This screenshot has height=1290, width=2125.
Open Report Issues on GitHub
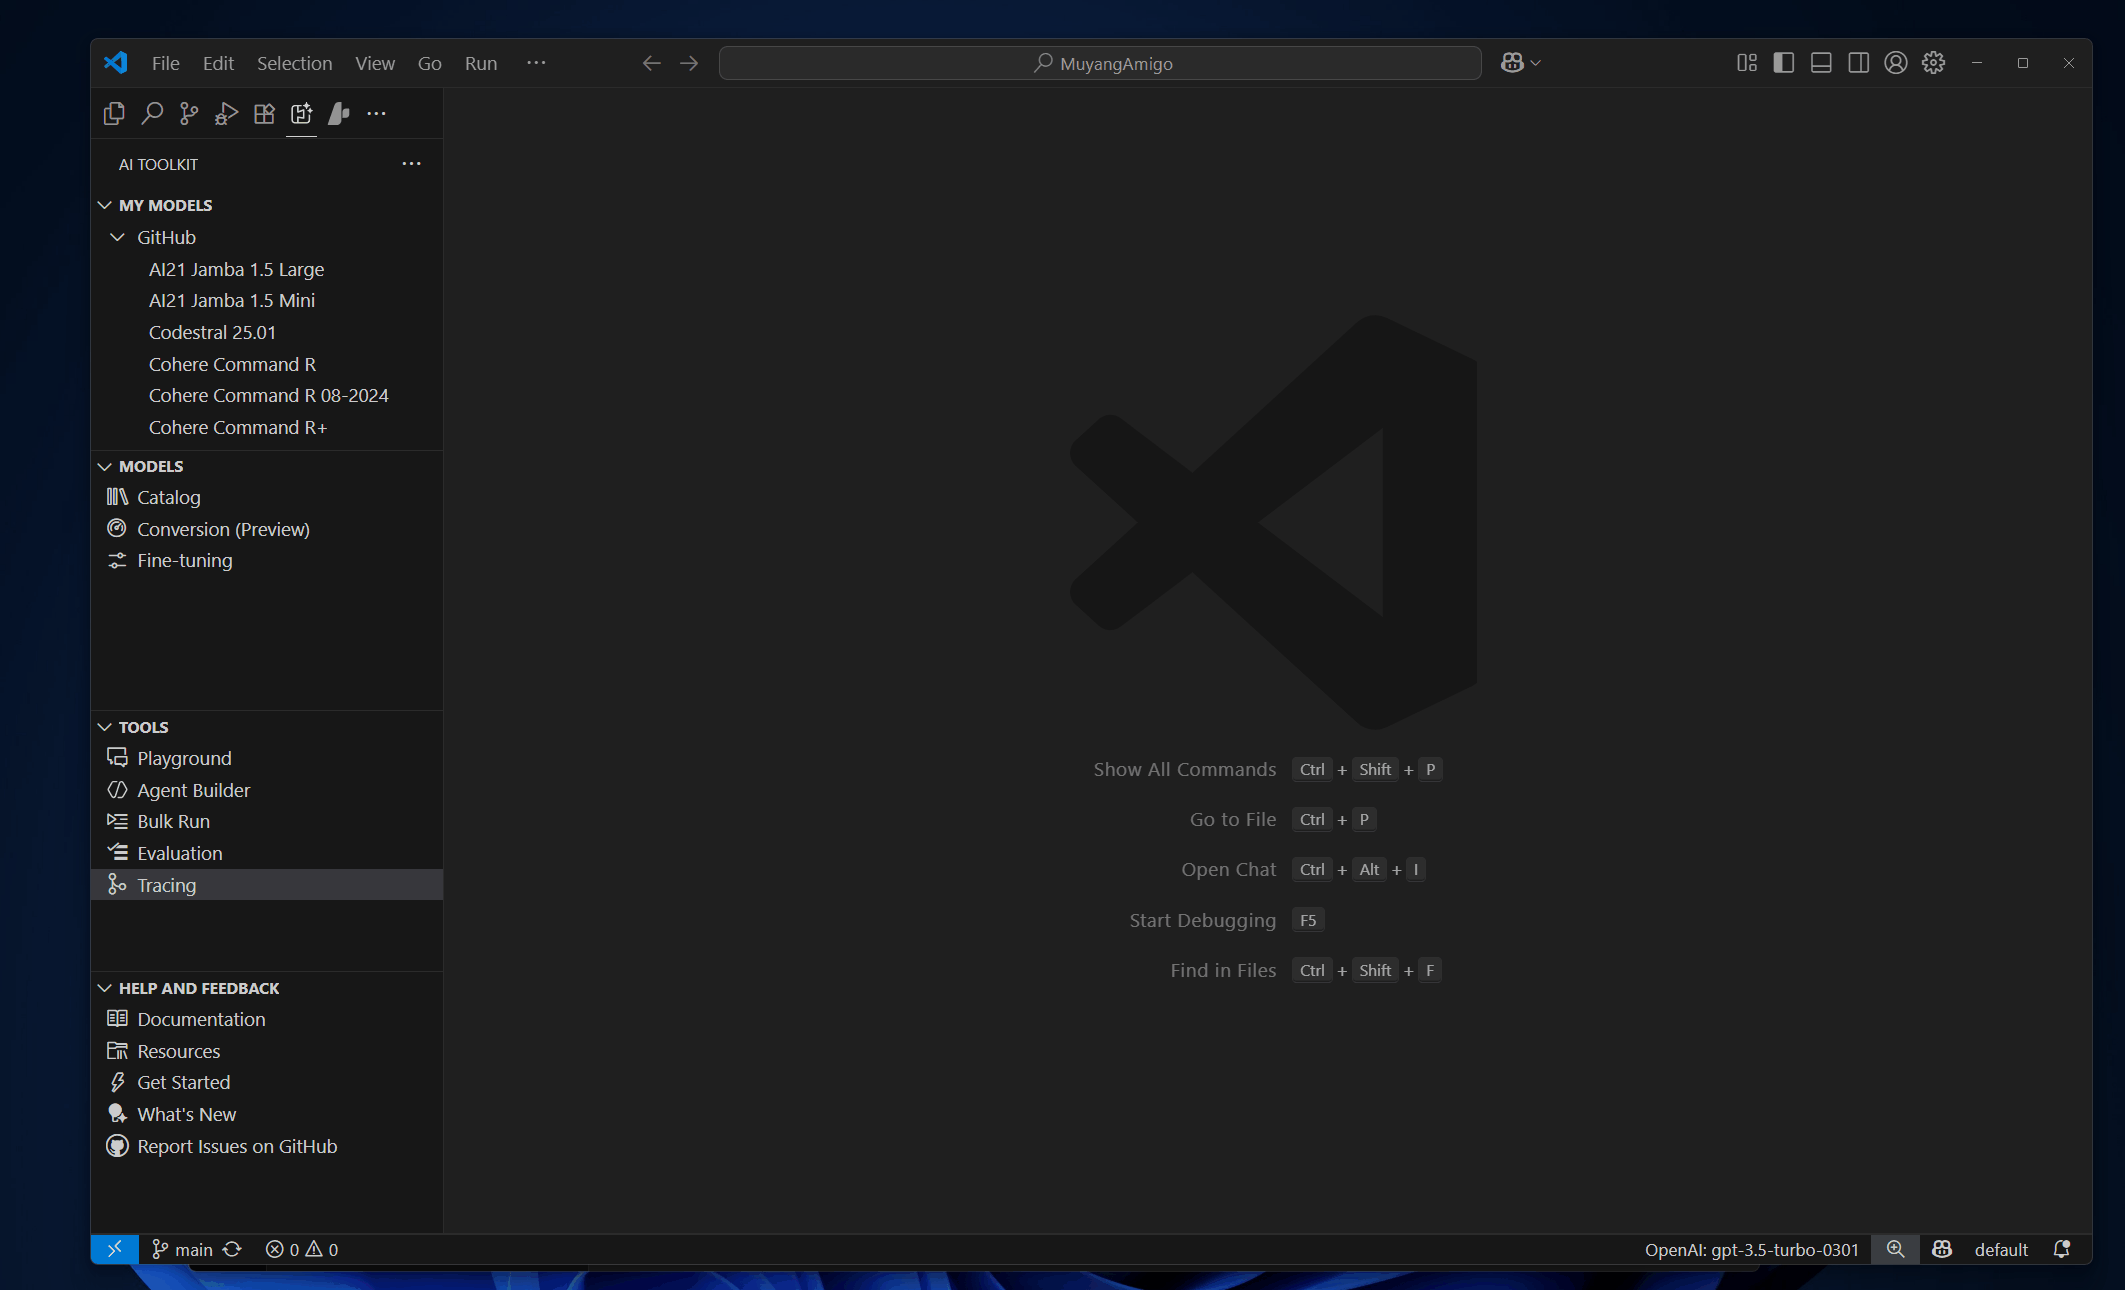point(267,1146)
